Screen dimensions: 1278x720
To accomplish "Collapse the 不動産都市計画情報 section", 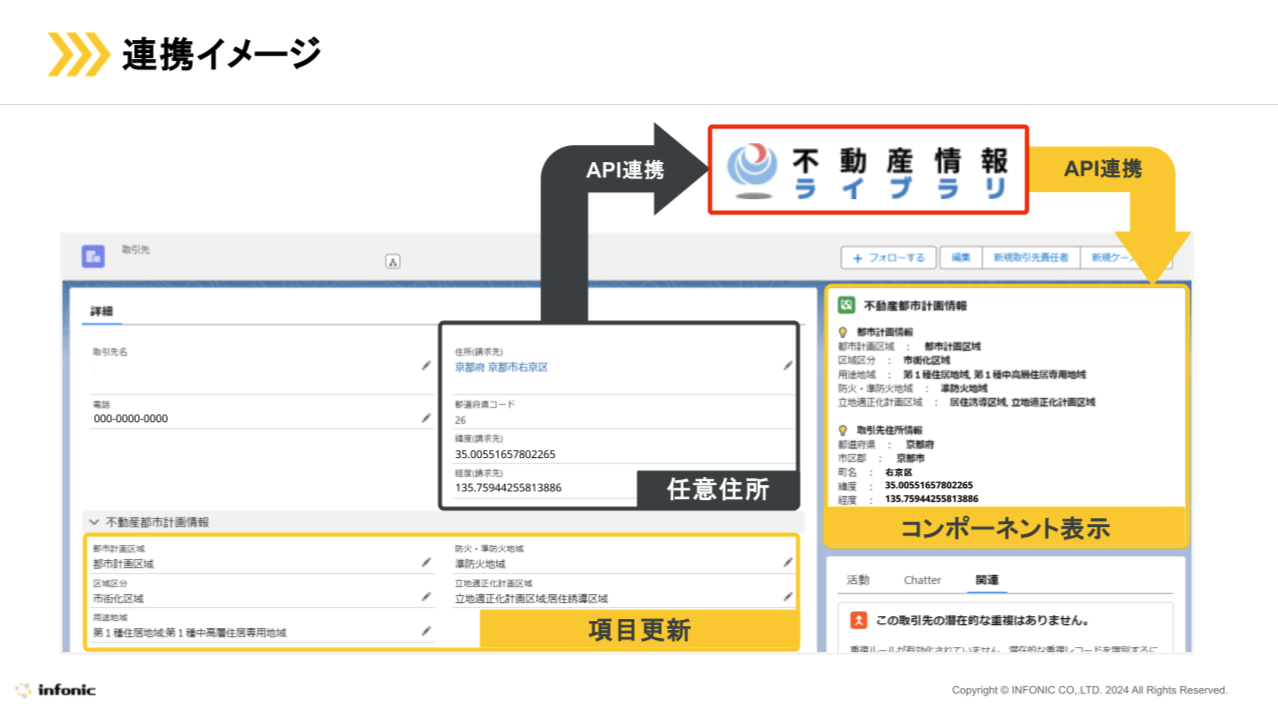I will click(x=94, y=522).
